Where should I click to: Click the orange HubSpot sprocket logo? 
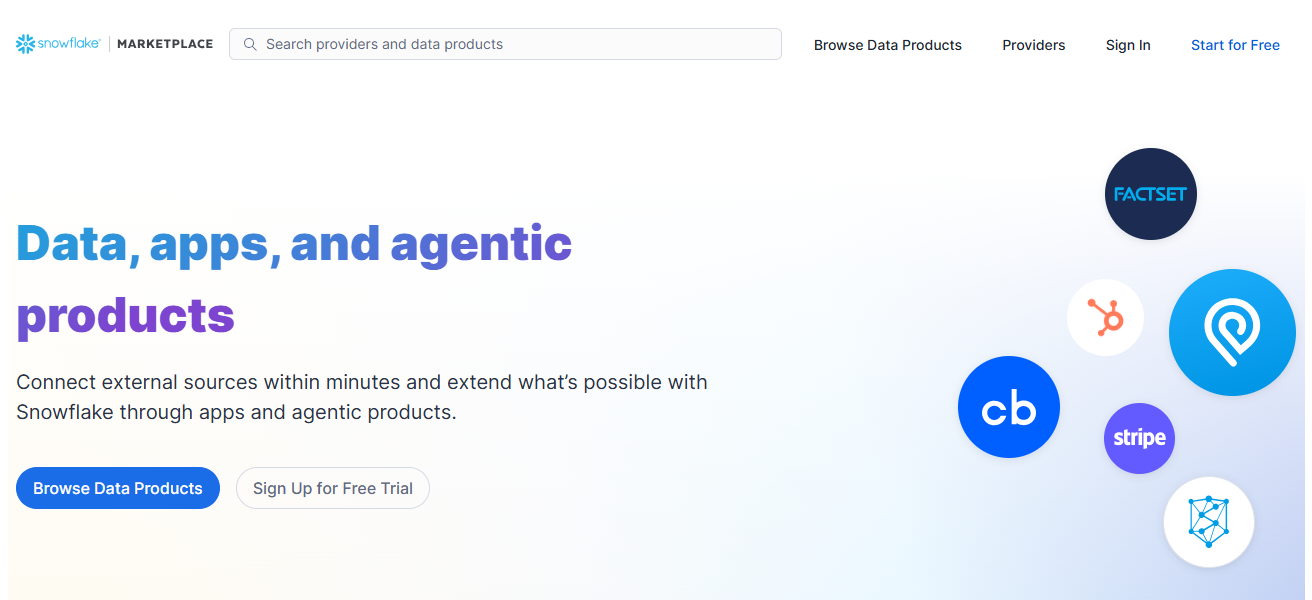tap(1105, 317)
